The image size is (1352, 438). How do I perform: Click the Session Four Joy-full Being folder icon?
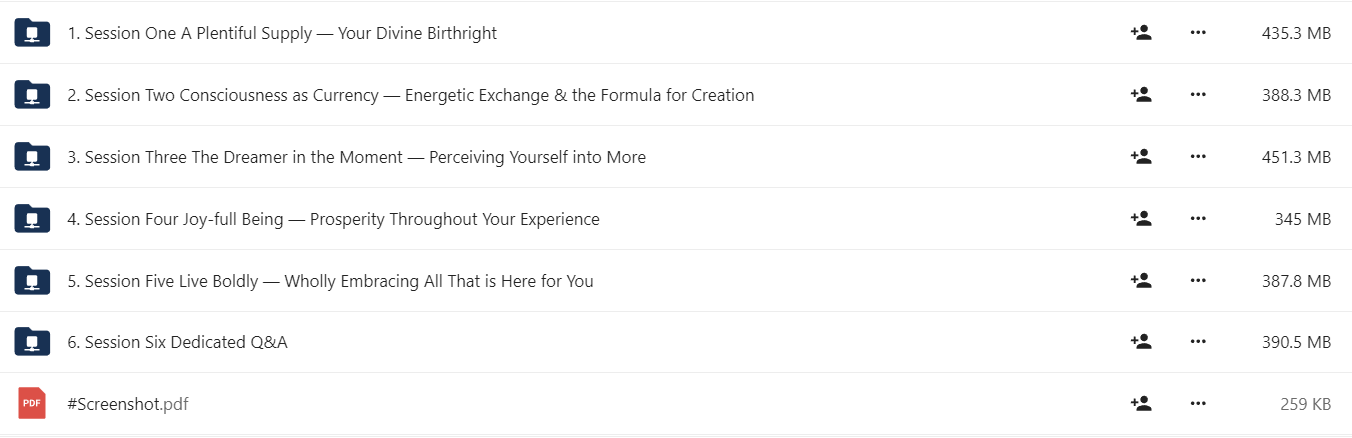(x=32, y=219)
